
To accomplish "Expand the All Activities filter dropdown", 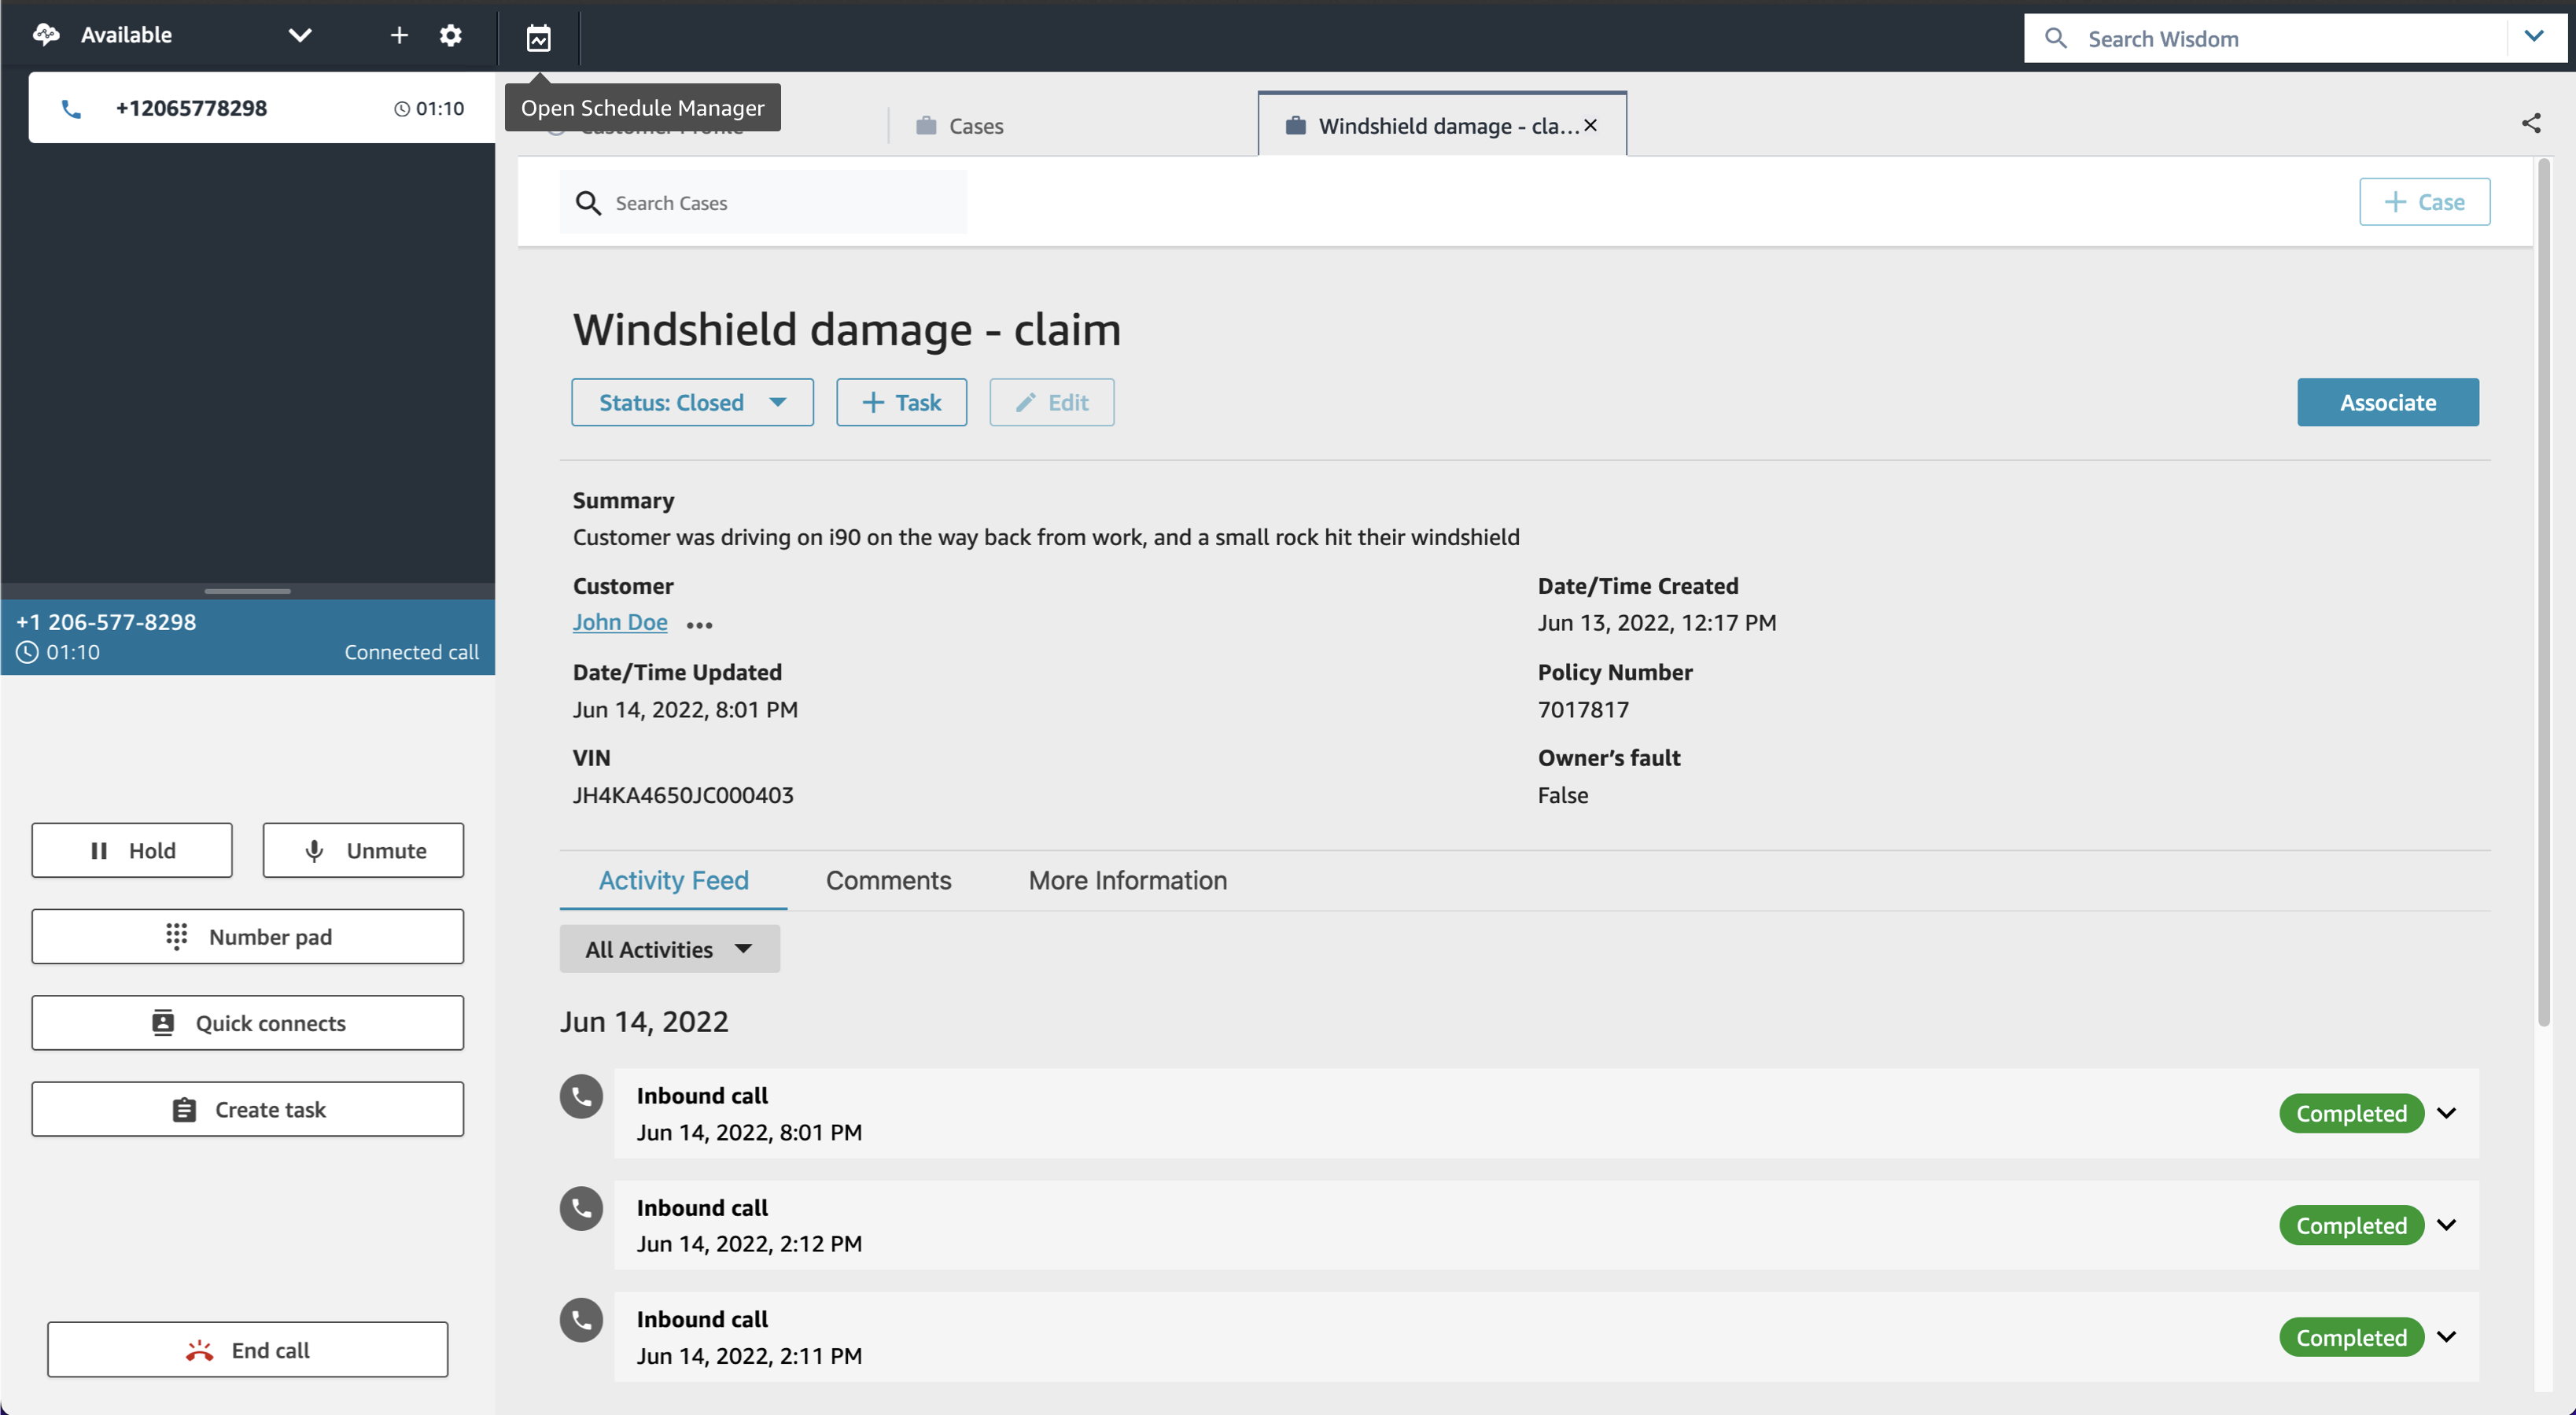I will (x=667, y=948).
